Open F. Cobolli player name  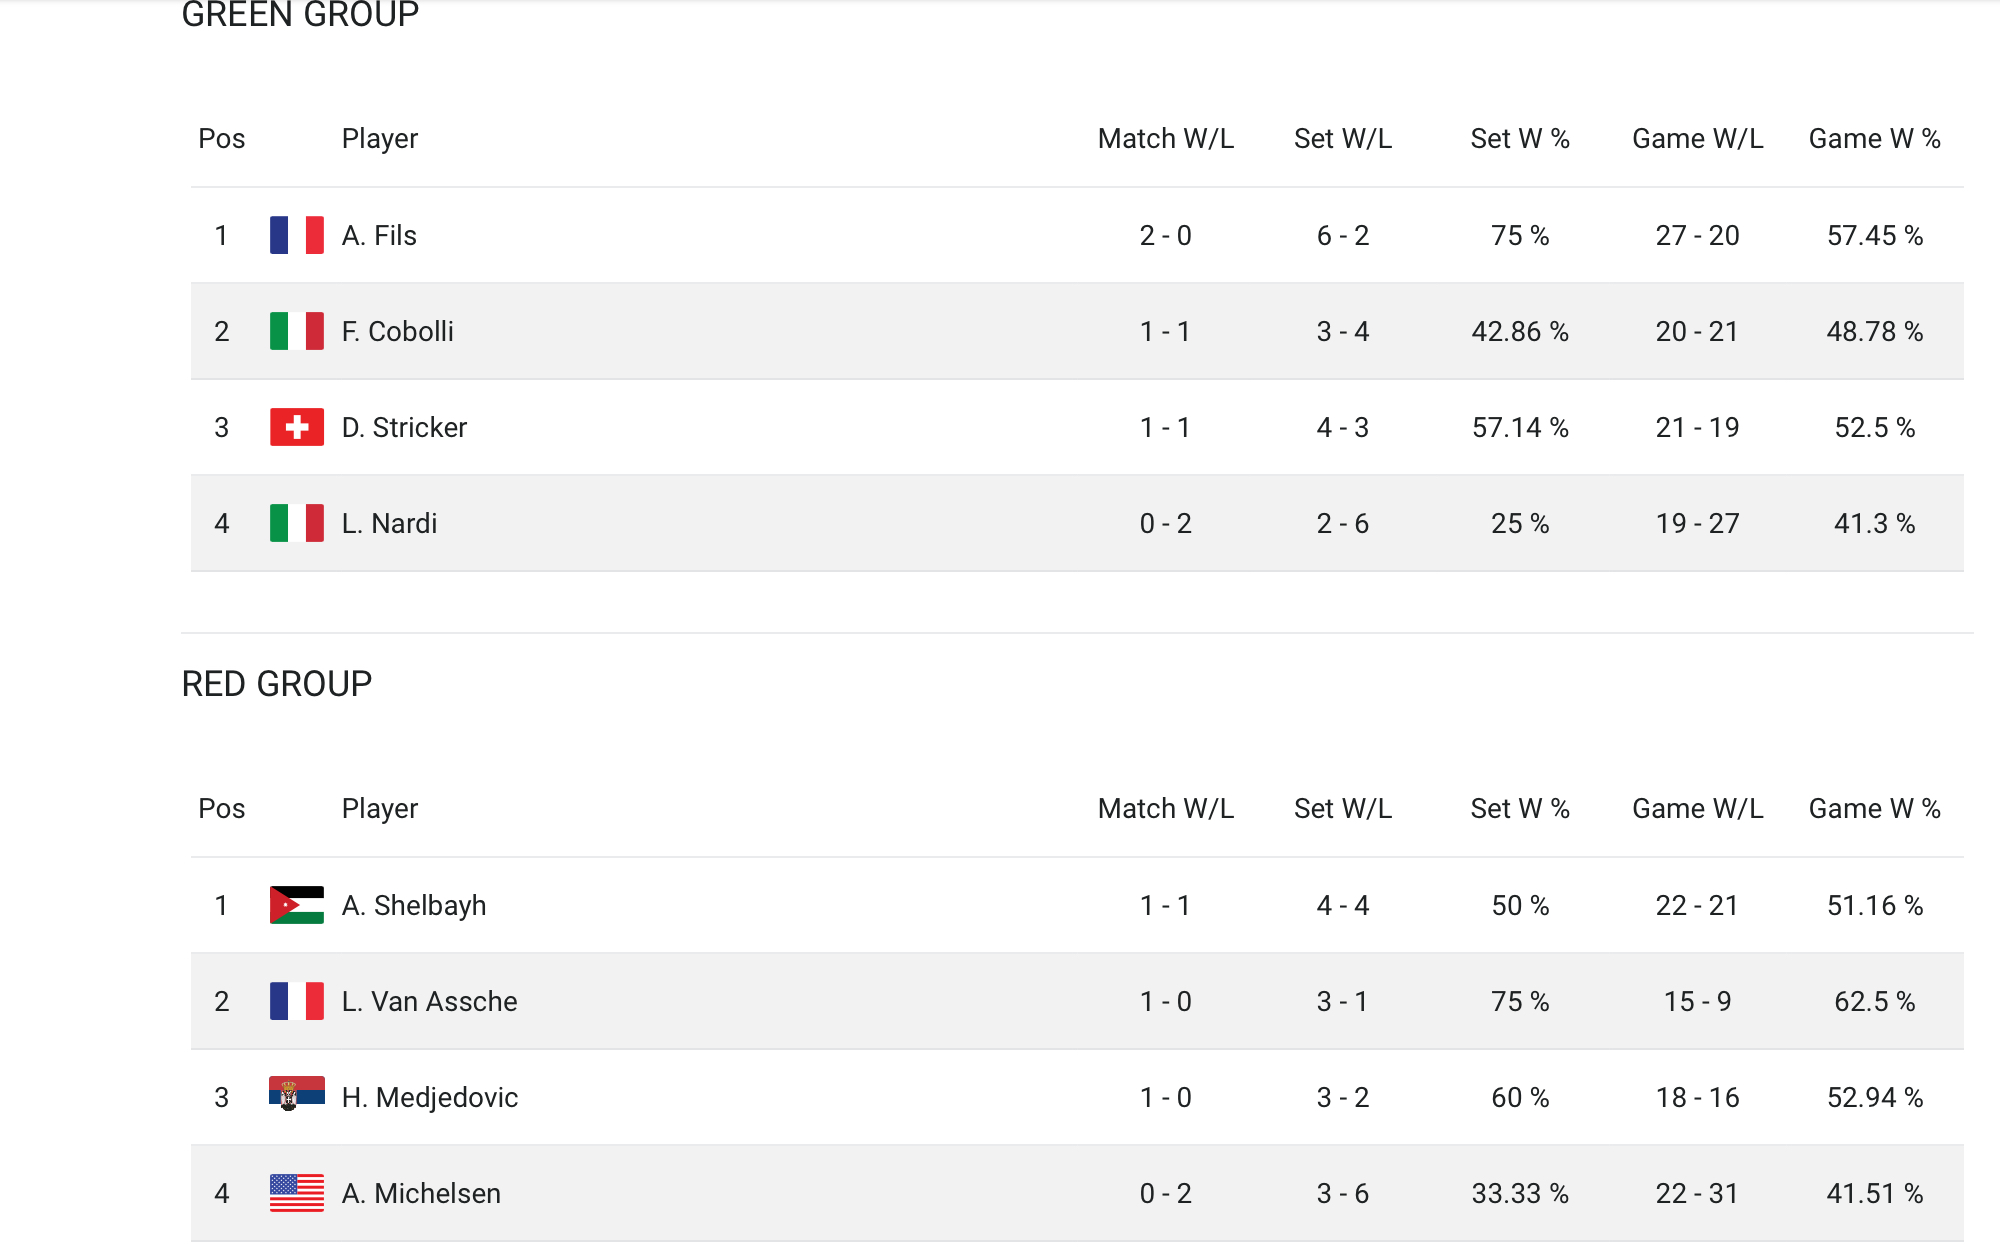(x=397, y=331)
